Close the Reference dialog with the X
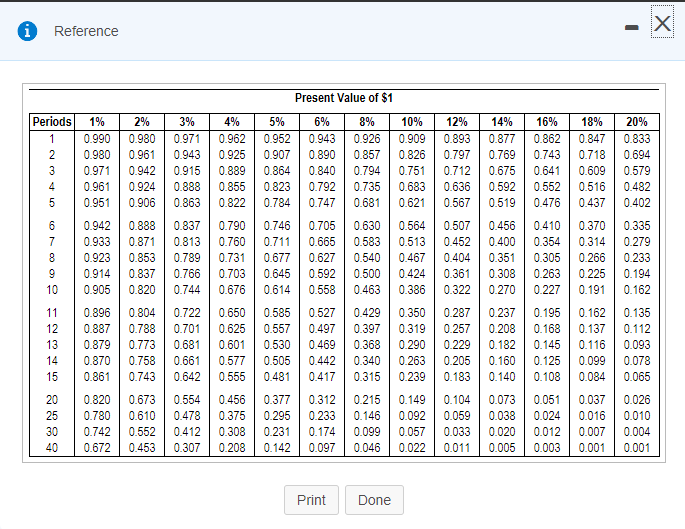Image resolution: width=685 pixels, height=529 pixels. click(662, 23)
